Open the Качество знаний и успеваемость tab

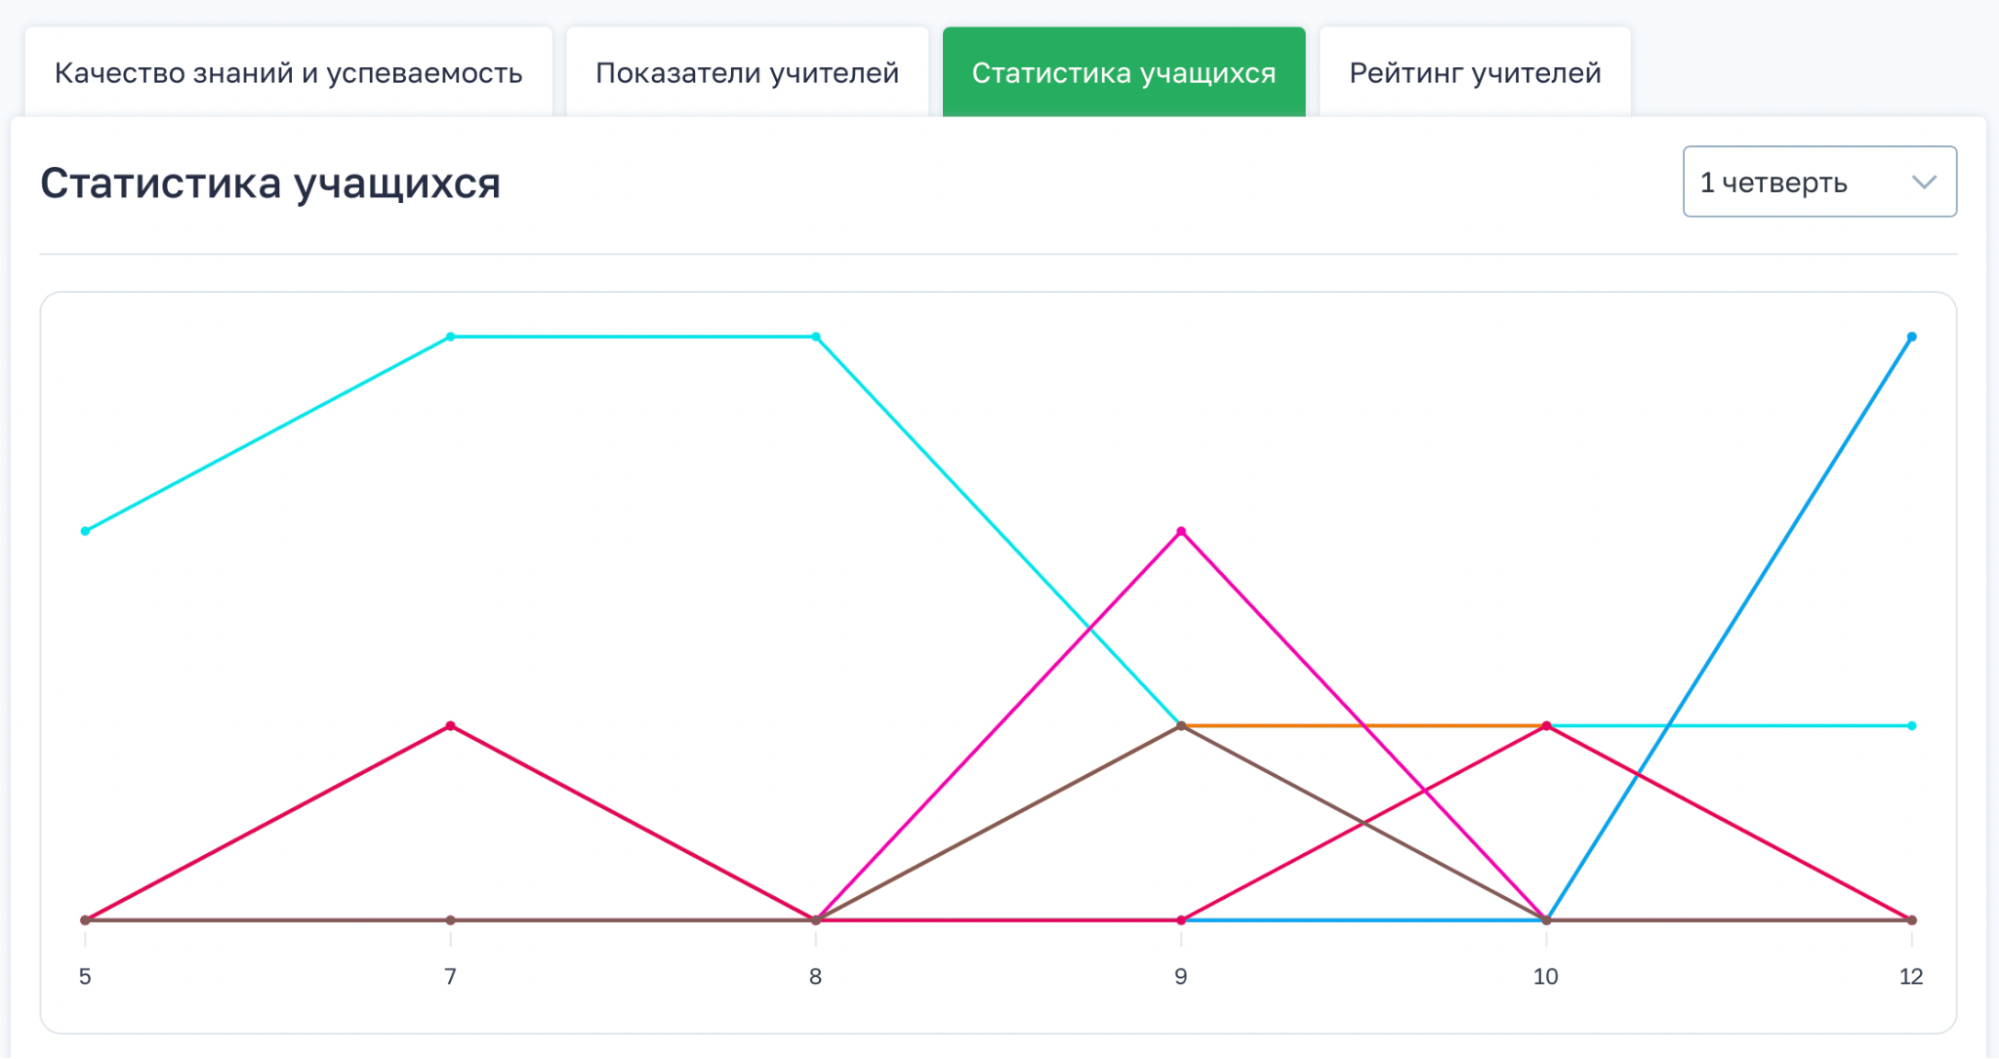pos(288,73)
